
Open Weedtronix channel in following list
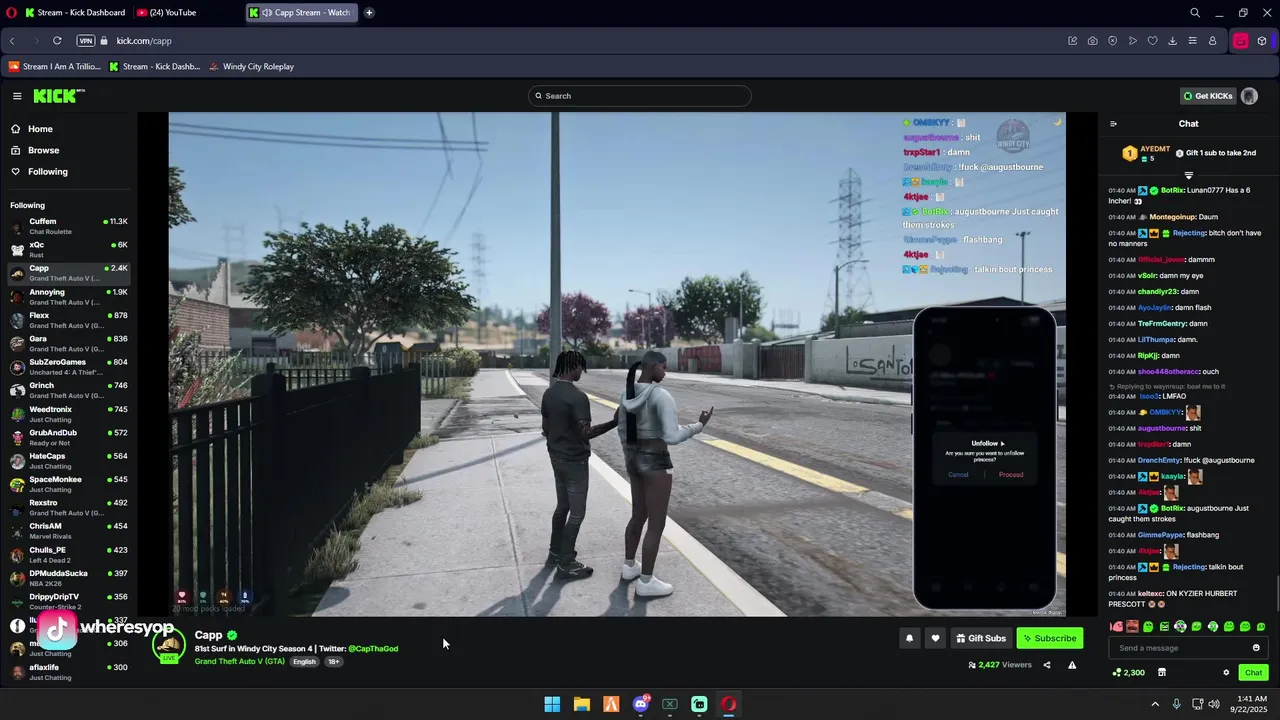(68, 414)
